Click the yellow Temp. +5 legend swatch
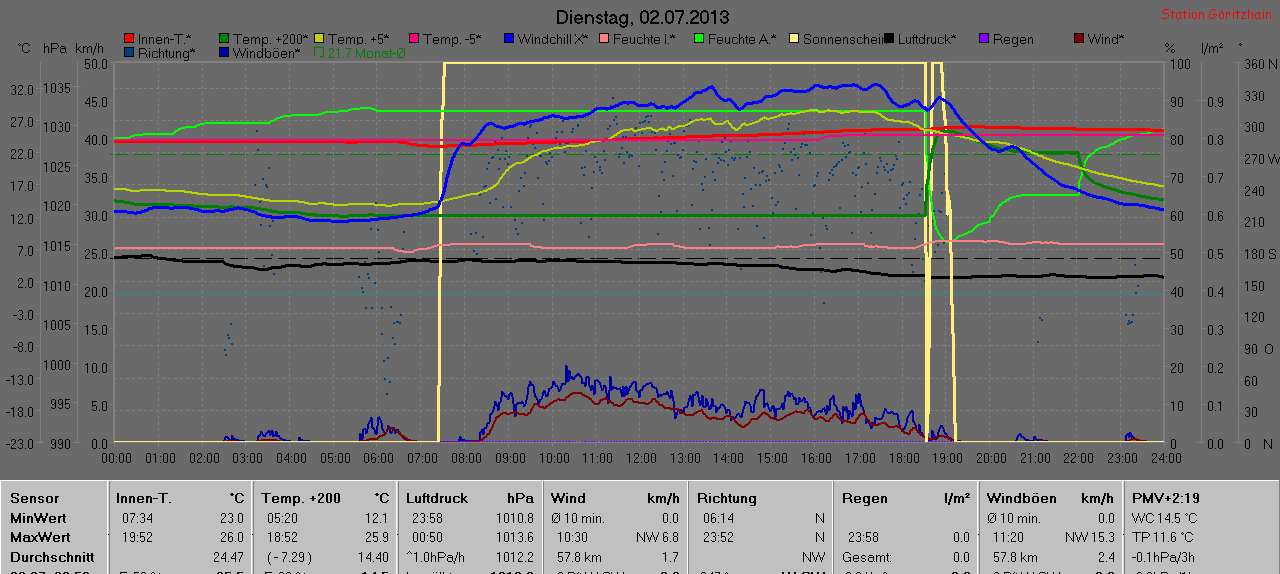Viewport: 1280px width, 574px height. 319,39
